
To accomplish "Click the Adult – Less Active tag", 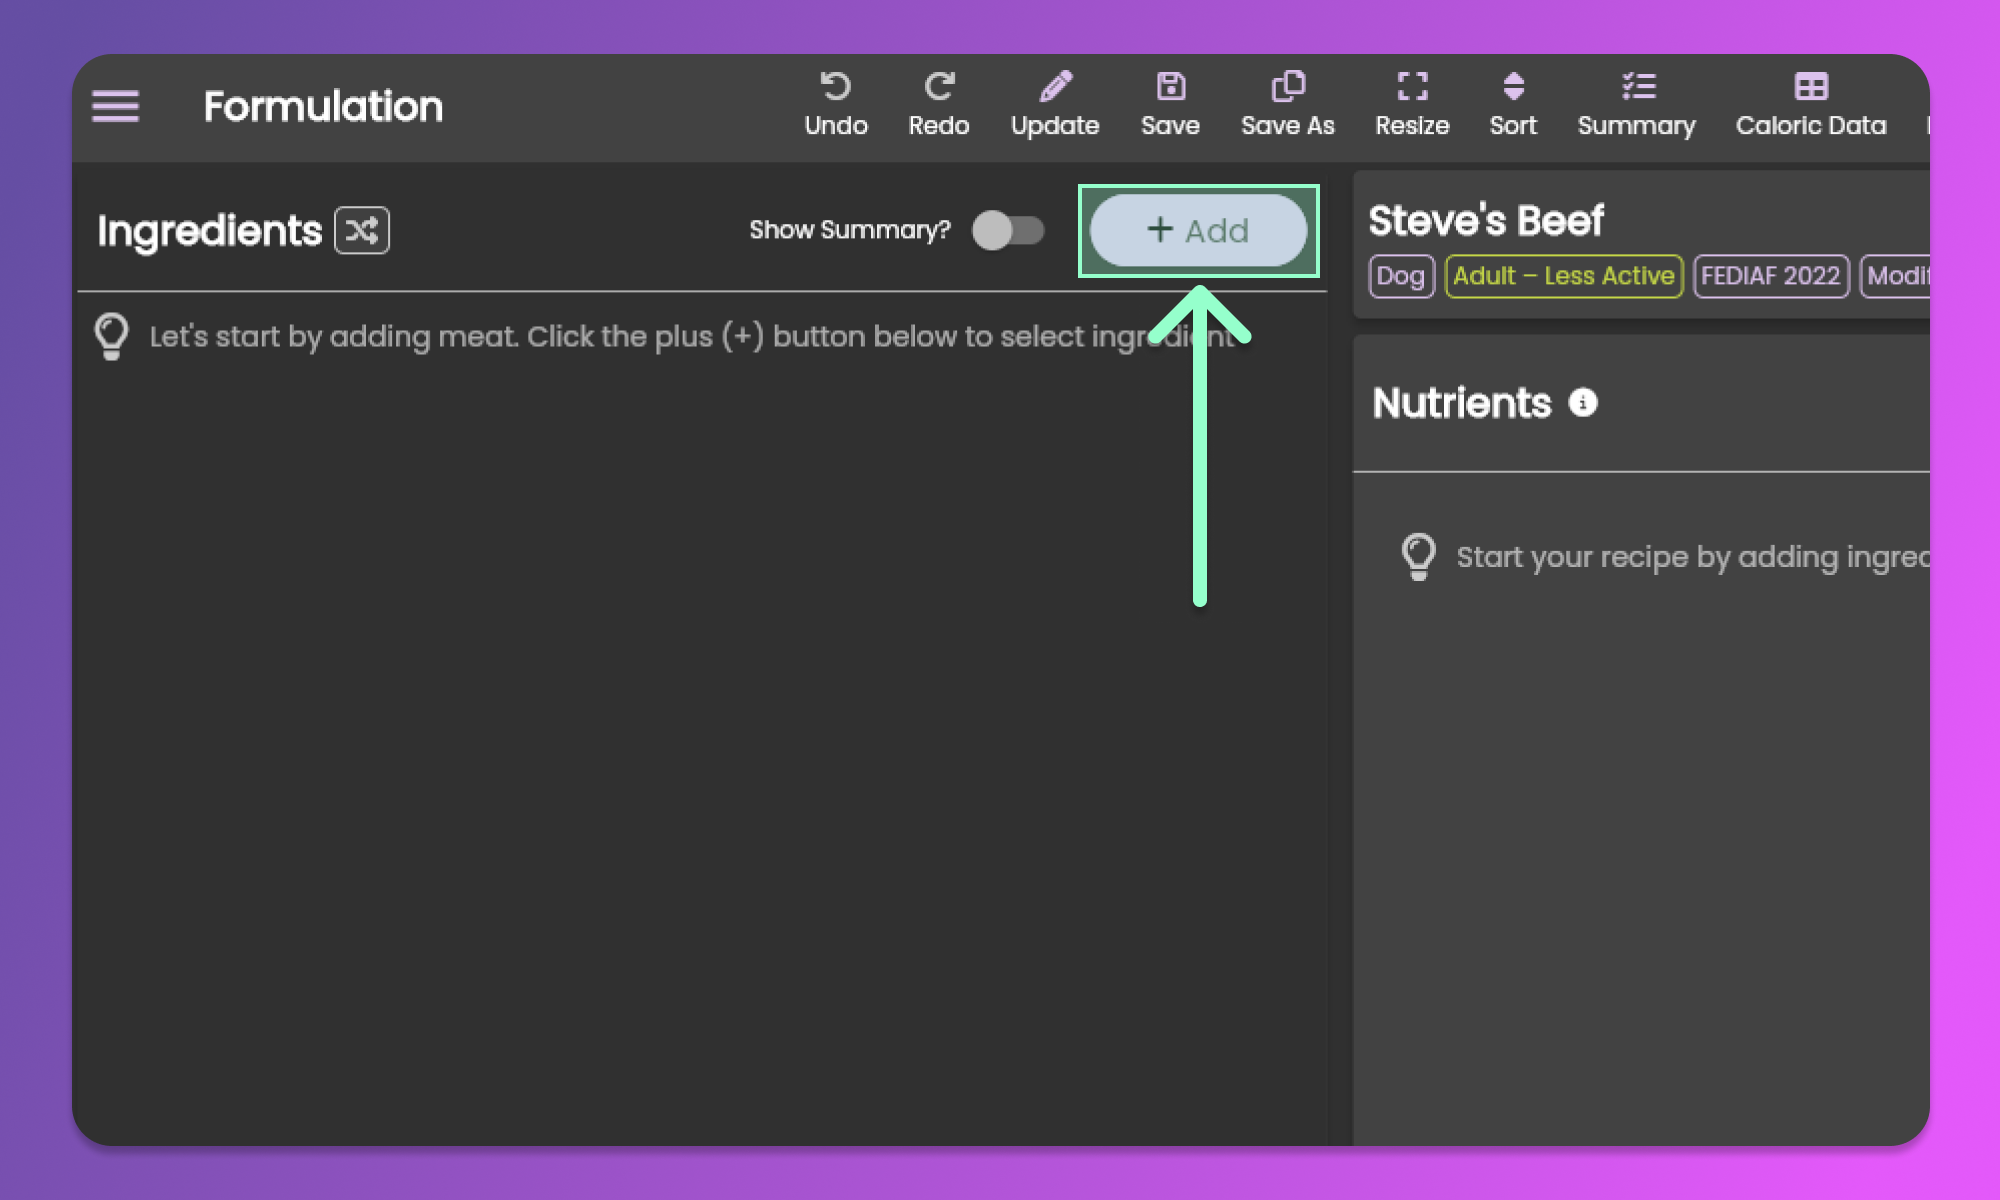I will coord(1564,277).
